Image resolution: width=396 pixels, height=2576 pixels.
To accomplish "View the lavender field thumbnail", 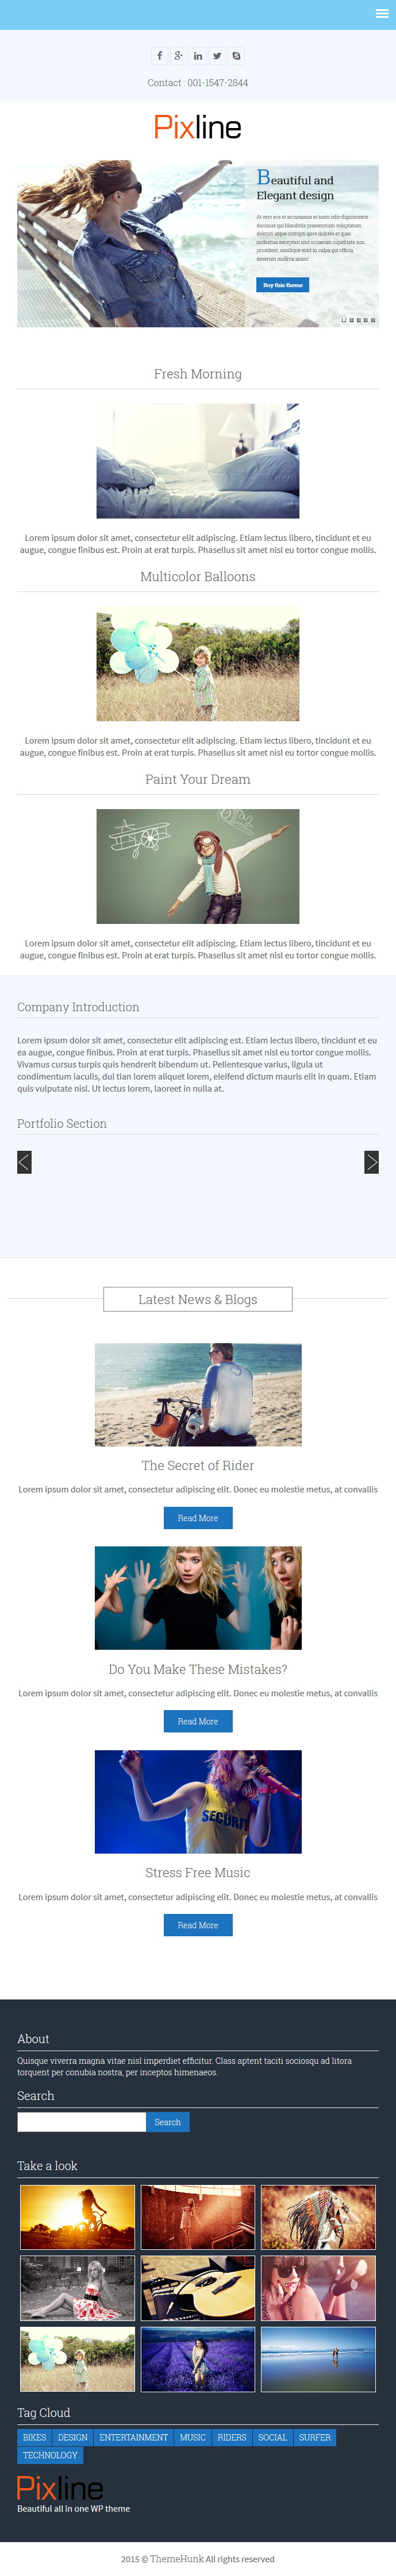I will [198, 2359].
